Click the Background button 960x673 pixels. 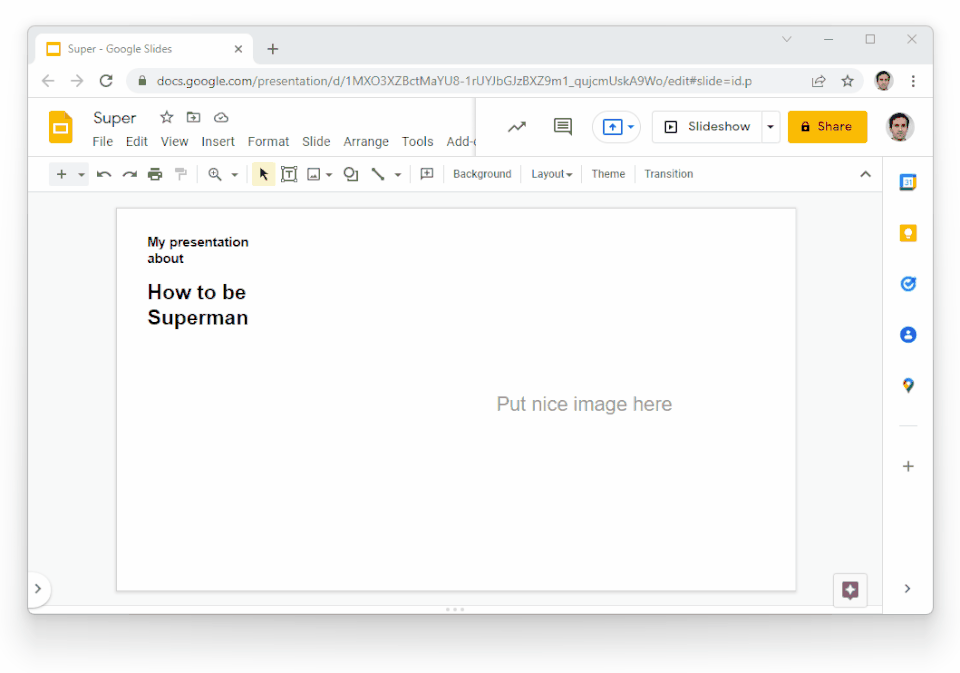(482, 174)
